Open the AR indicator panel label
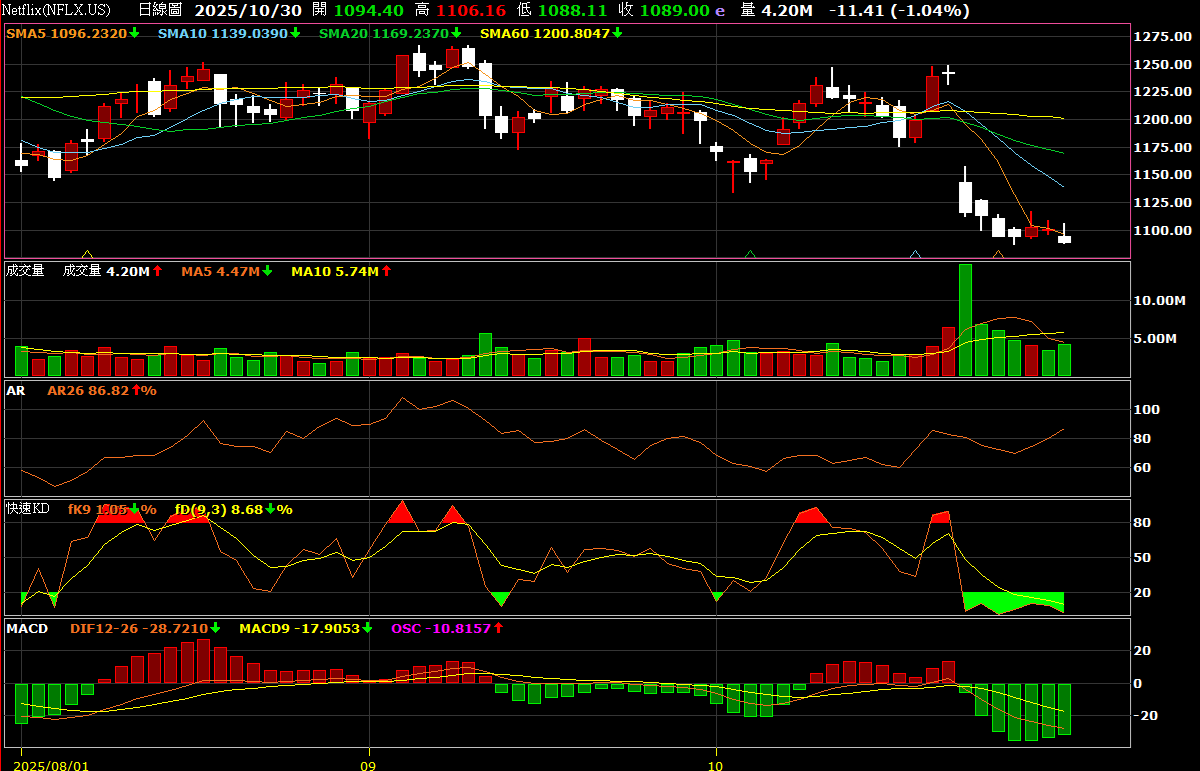The image size is (1200, 771). pos(16,390)
